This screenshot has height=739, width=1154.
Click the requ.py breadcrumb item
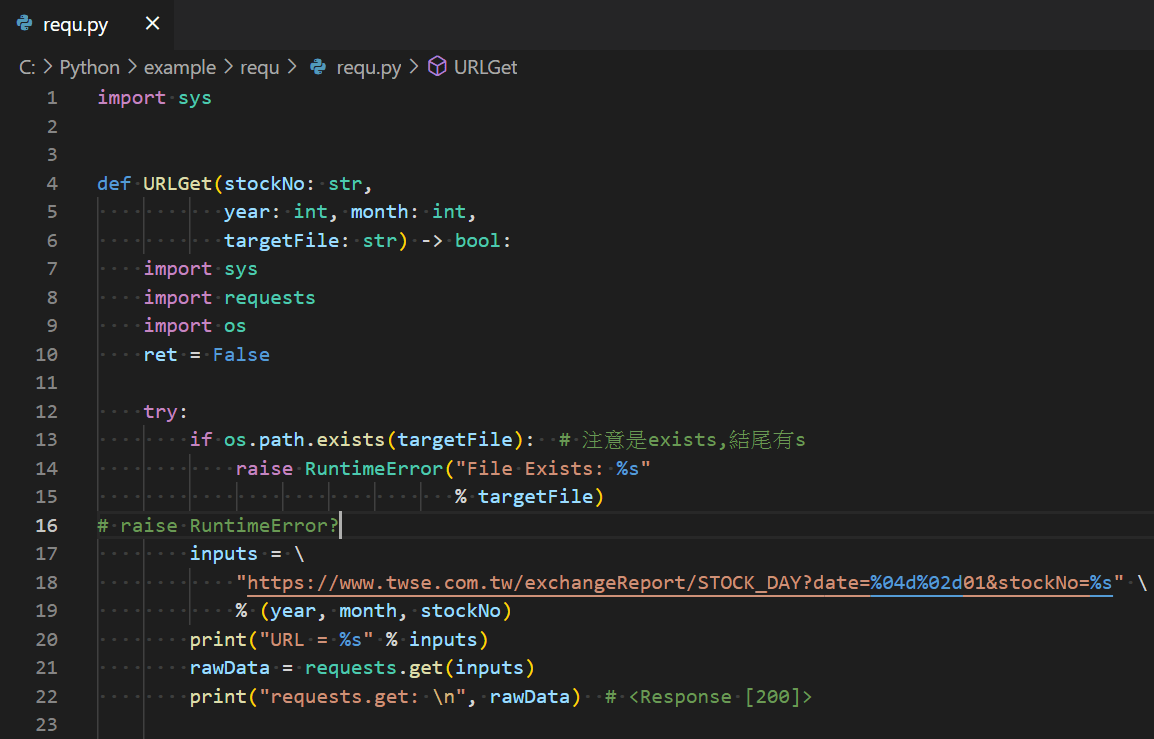click(370, 67)
